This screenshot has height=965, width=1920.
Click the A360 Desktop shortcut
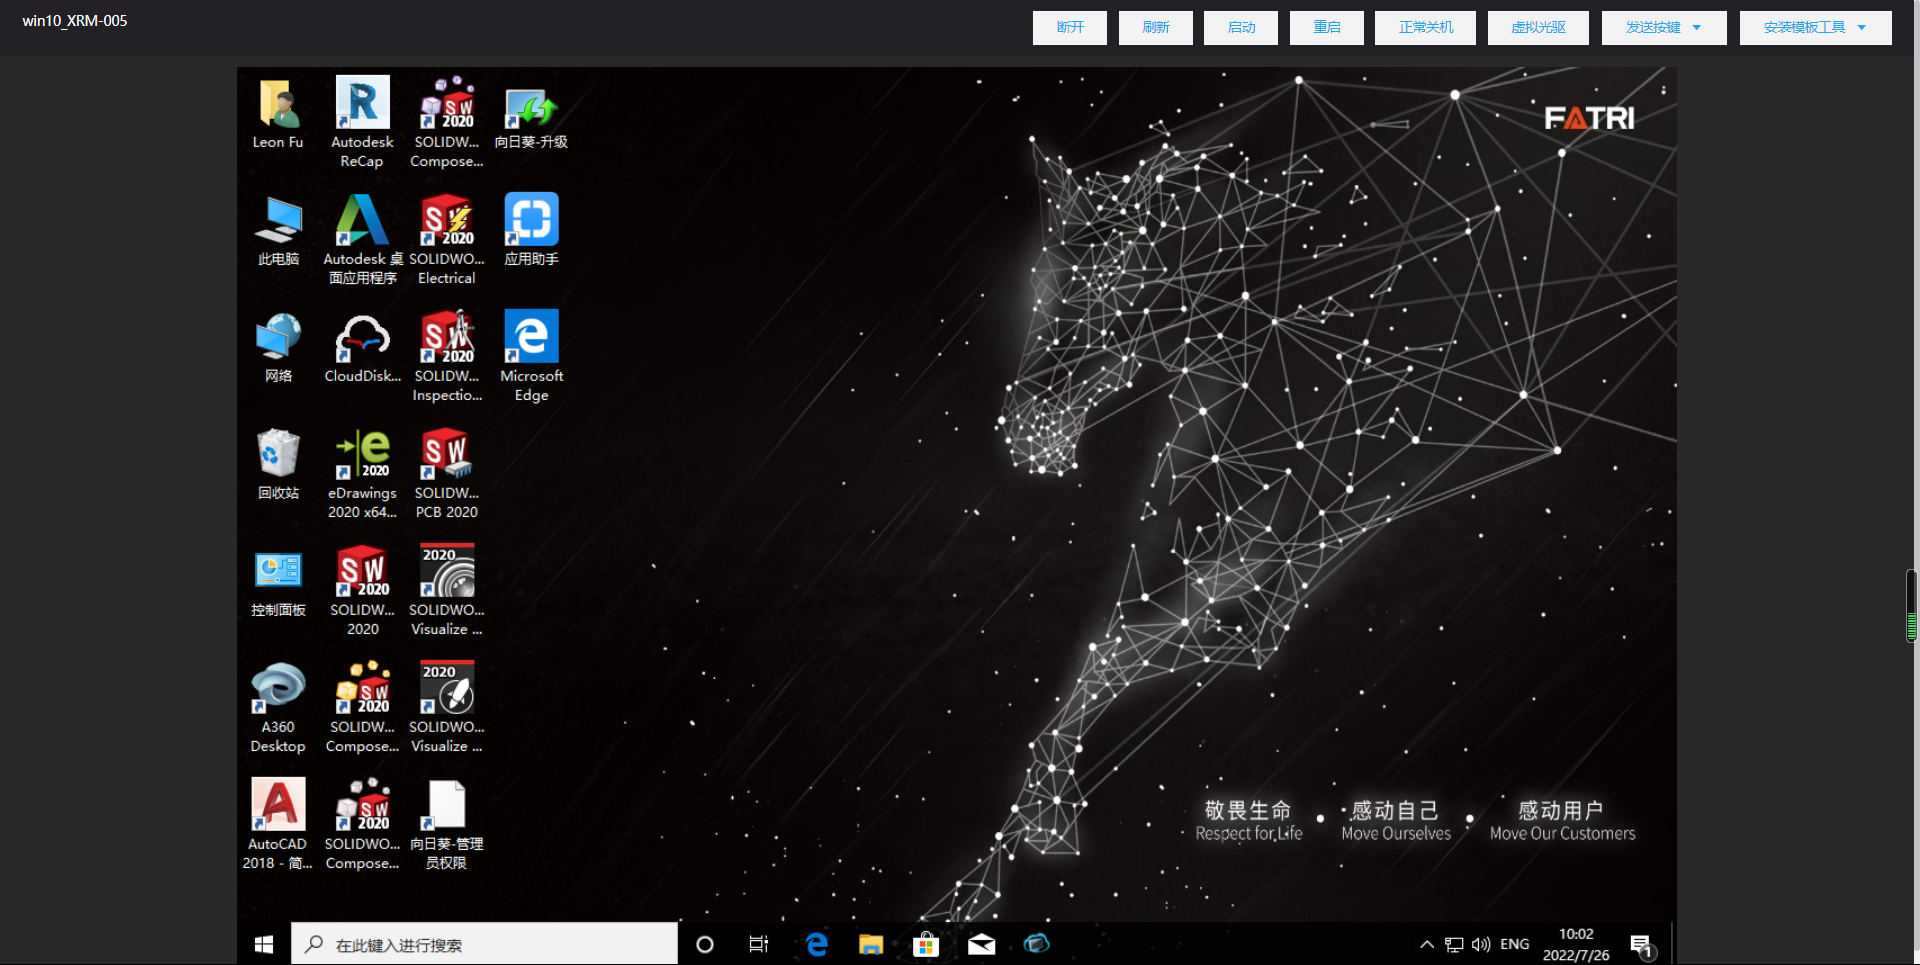click(278, 707)
